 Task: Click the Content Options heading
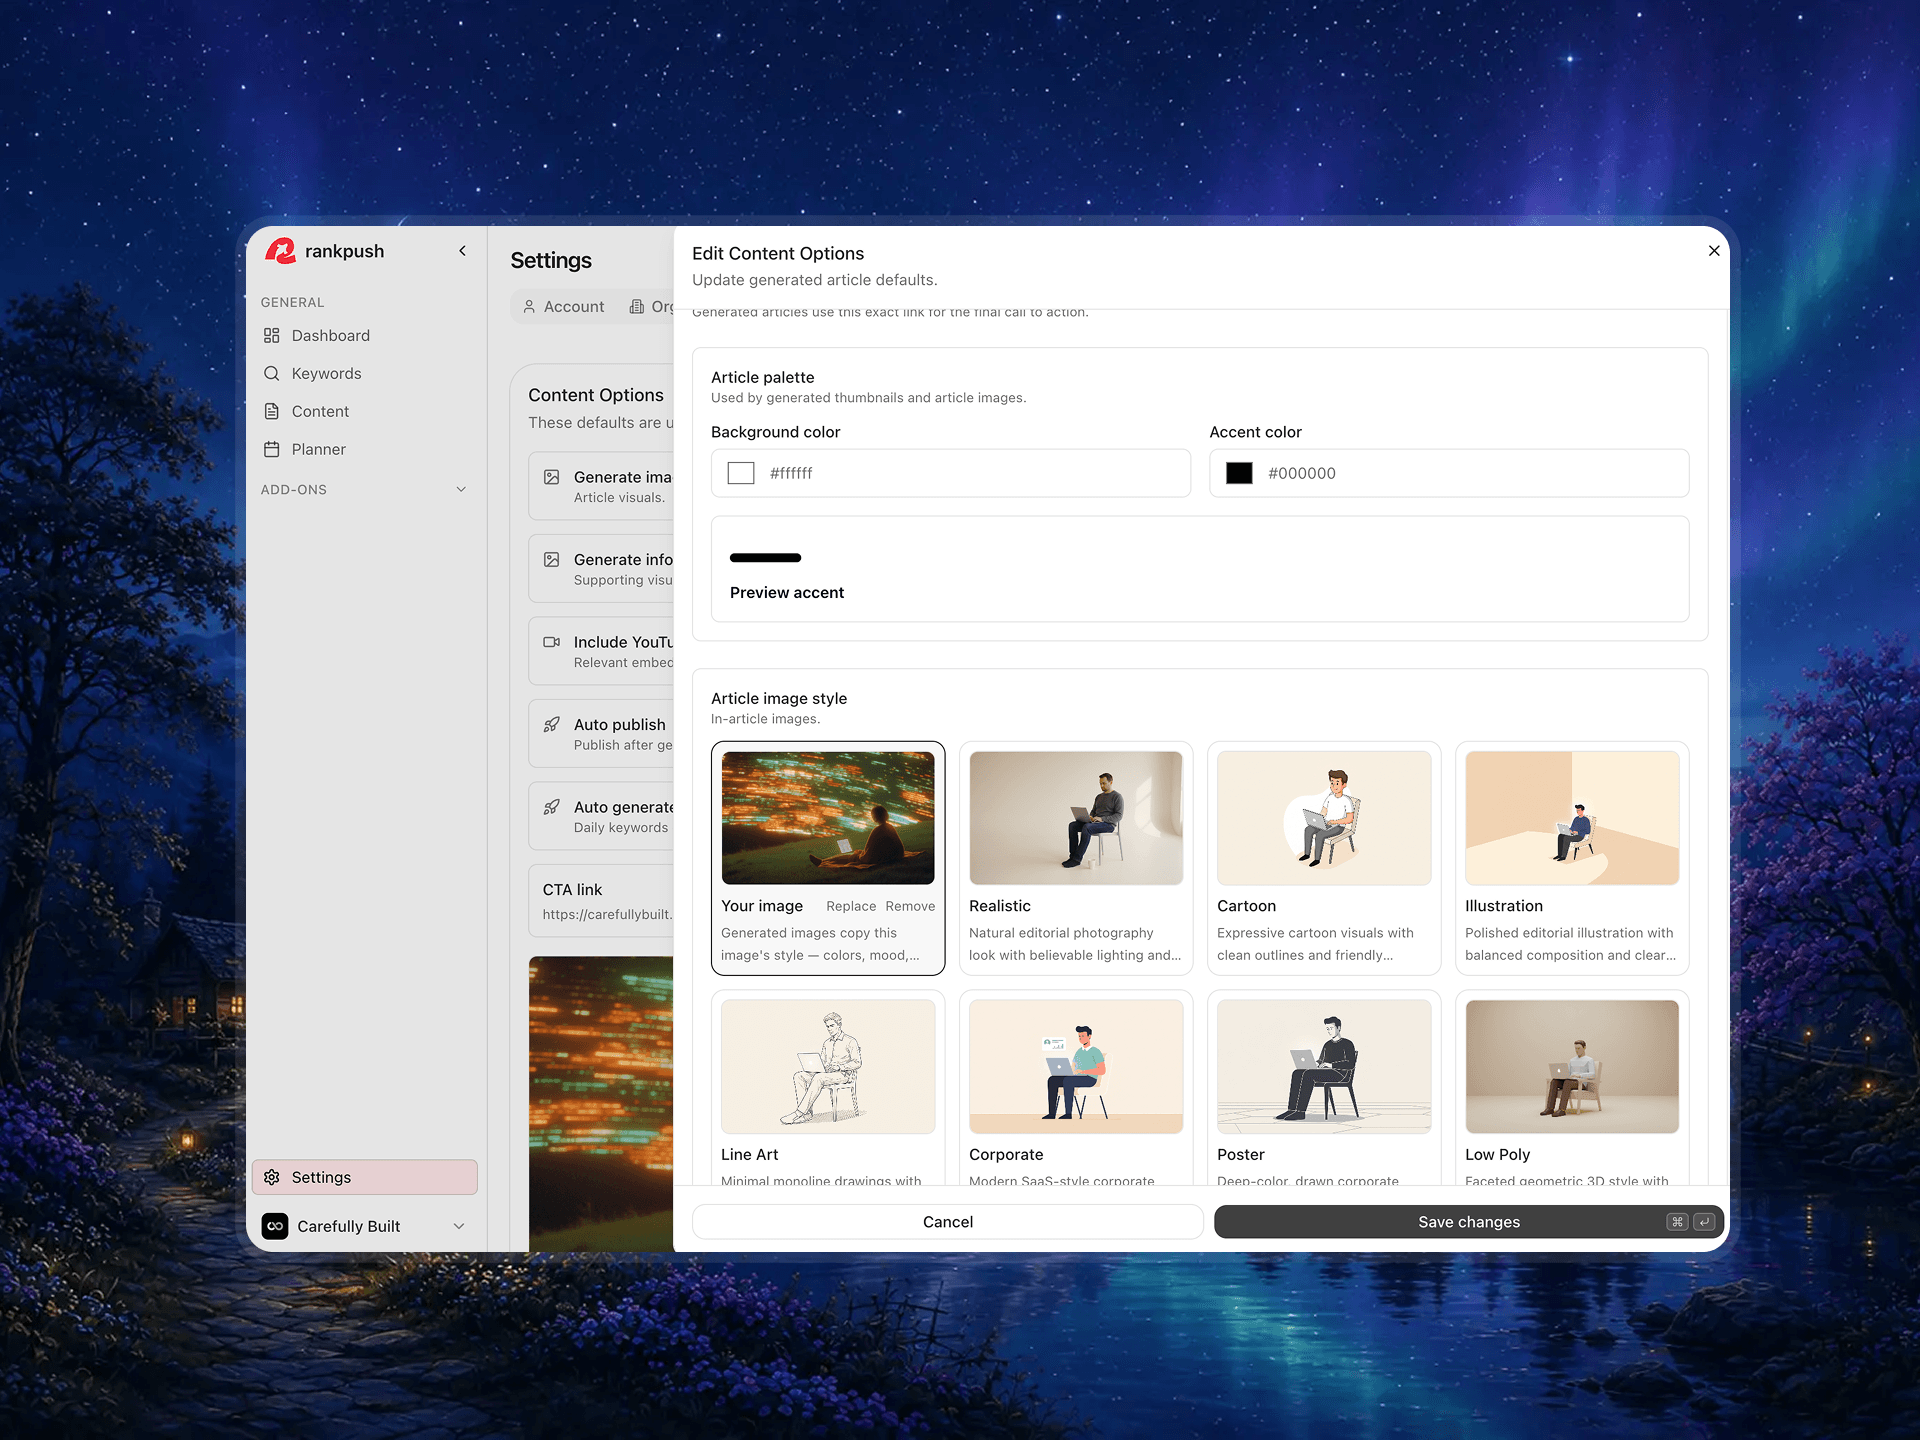(x=596, y=395)
